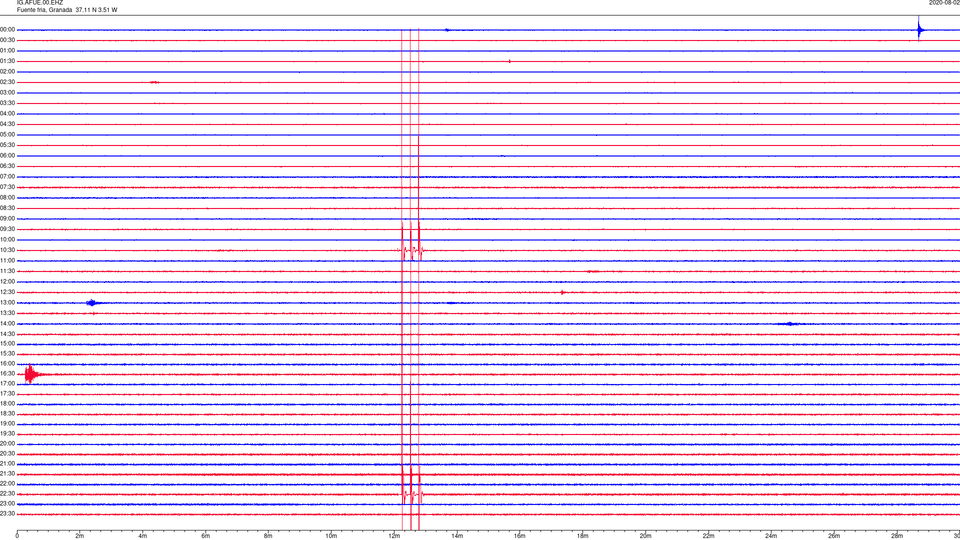
Task: Select the 19:30 row label
Action: 7,433
